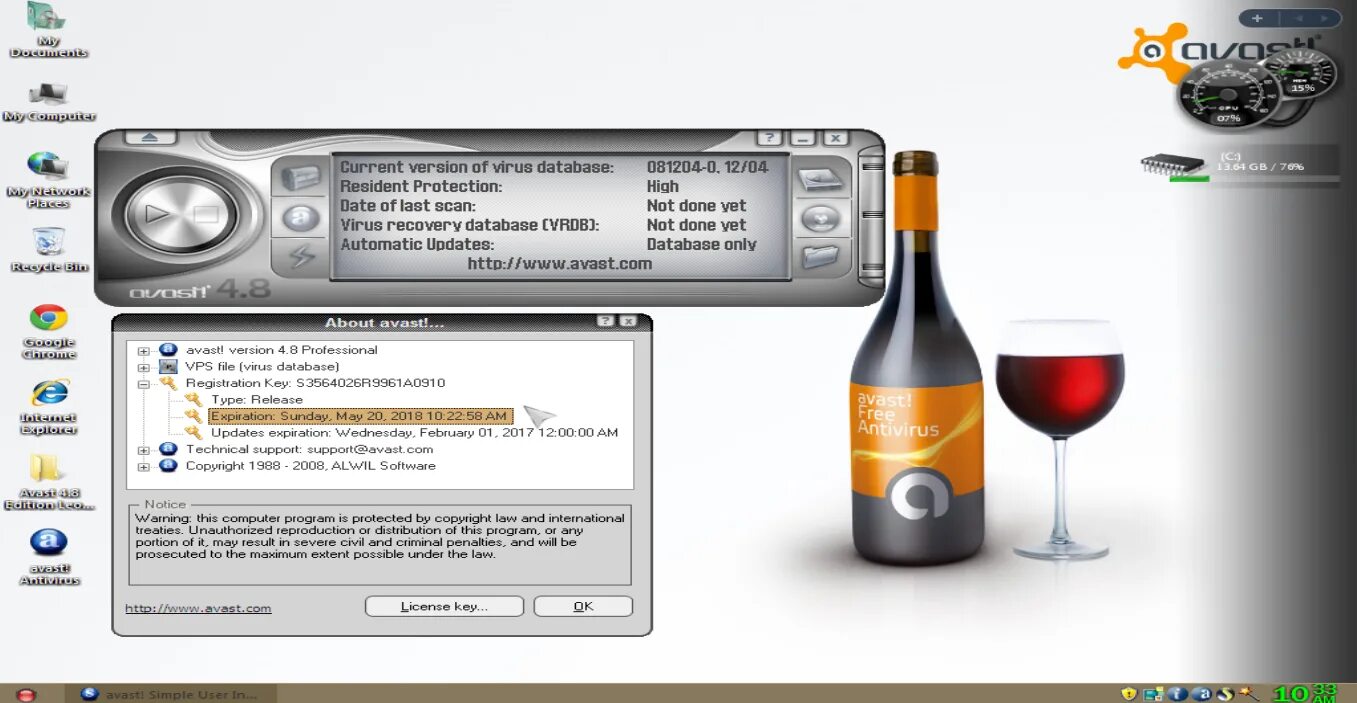1357x703 pixels.
Task: Open the Recycle Bin desktop icon
Action: pos(48,249)
